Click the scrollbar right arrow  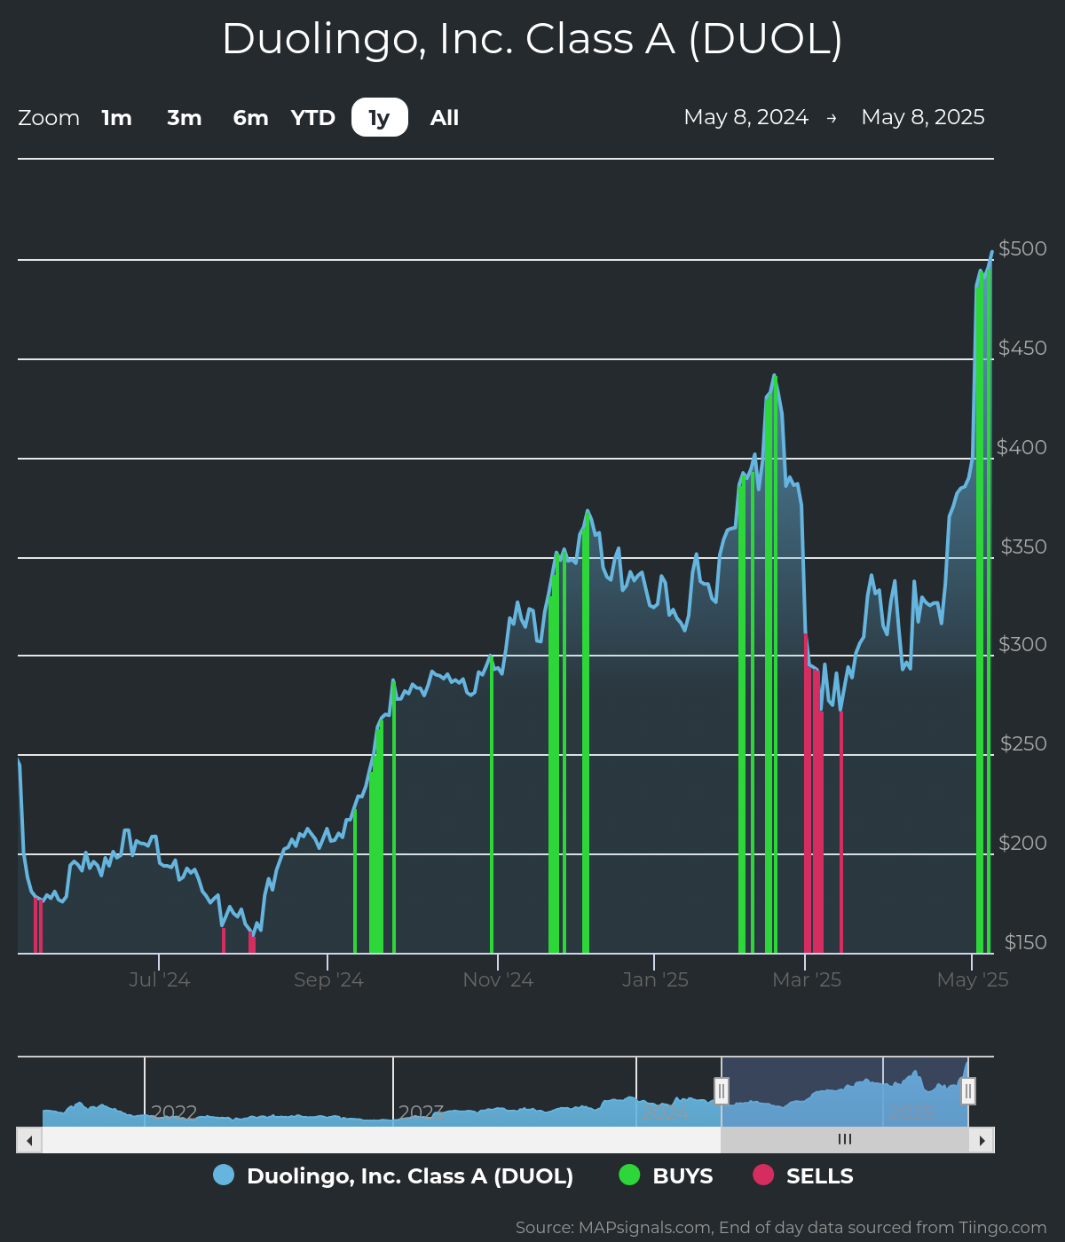pyautogui.click(x=982, y=1140)
